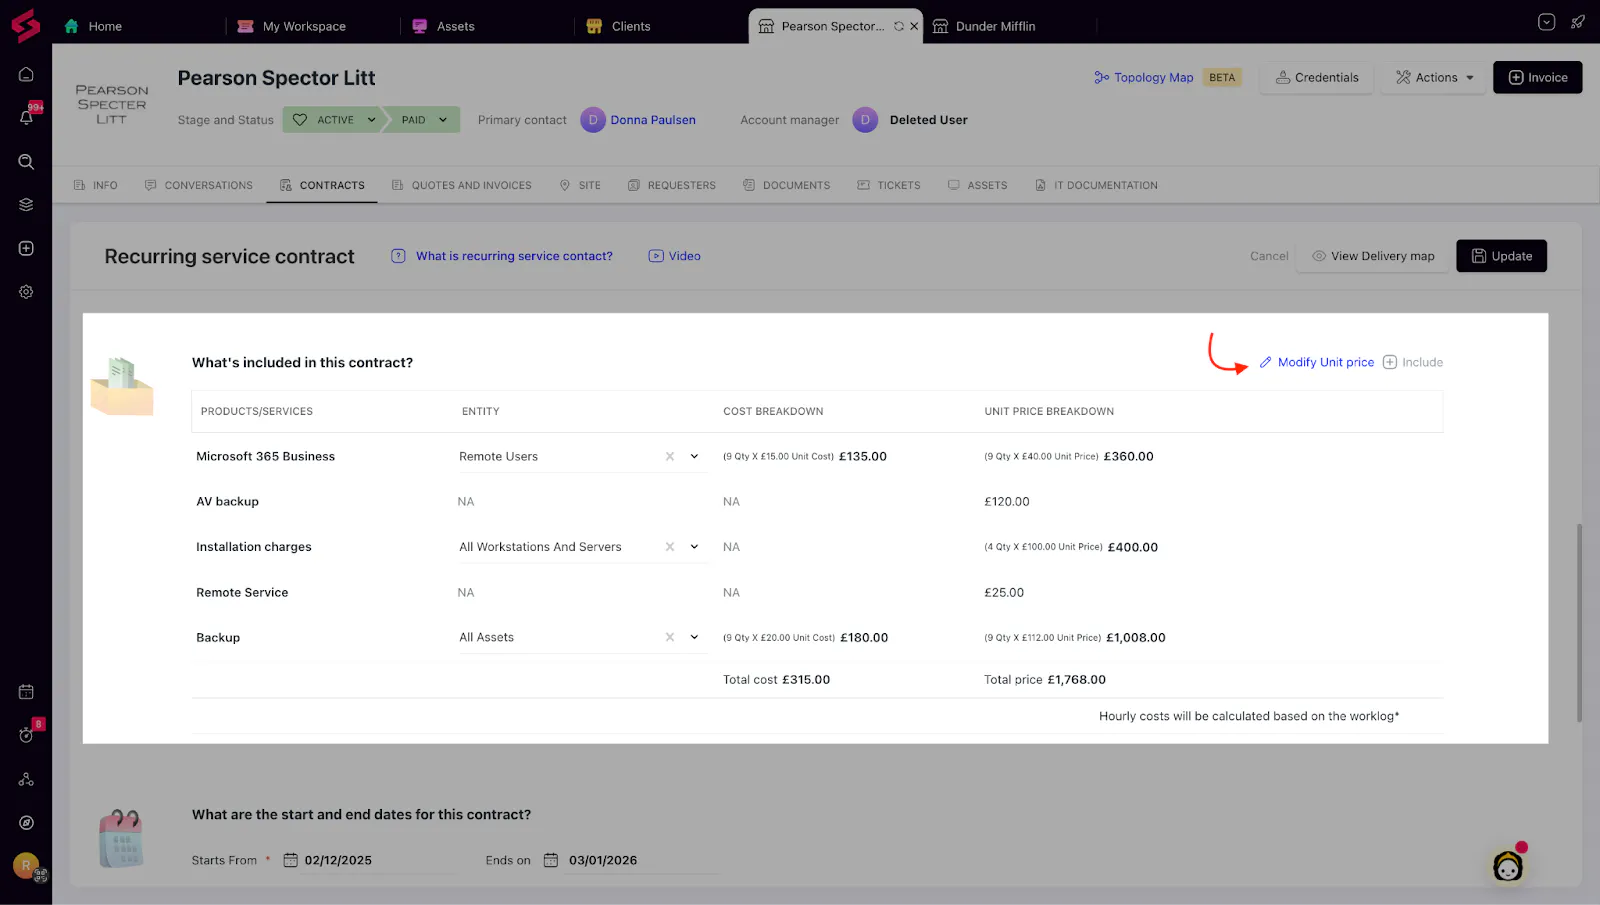Open the ASSETS sub-tab under the client header
Viewport: 1600px width, 905px height.
[978, 185]
